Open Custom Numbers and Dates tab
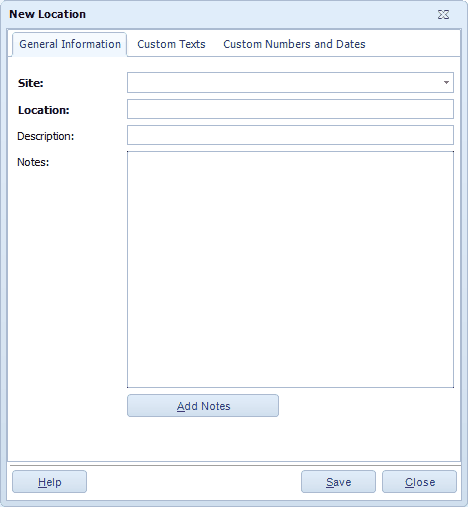 [294, 44]
